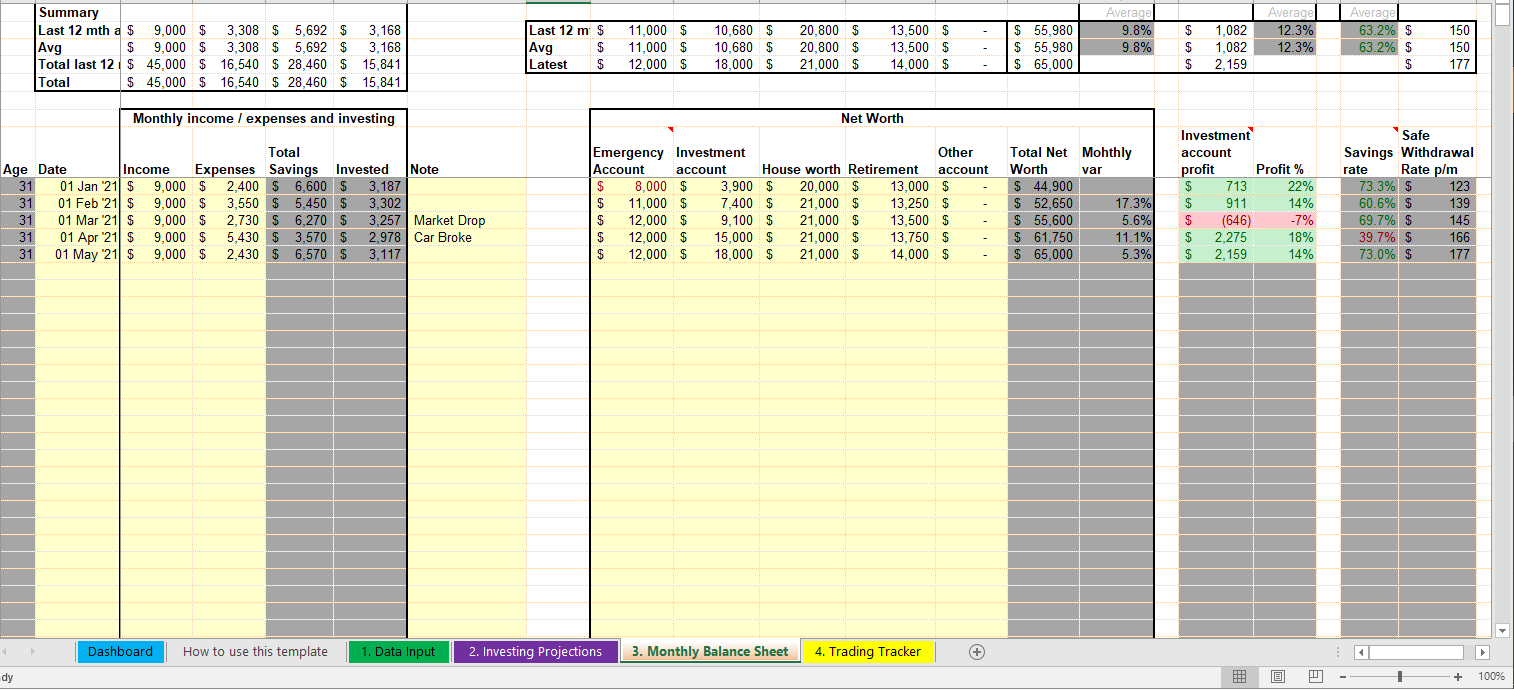Switch to Page Break Preview view
This screenshot has width=1514, height=690.
(1315, 677)
